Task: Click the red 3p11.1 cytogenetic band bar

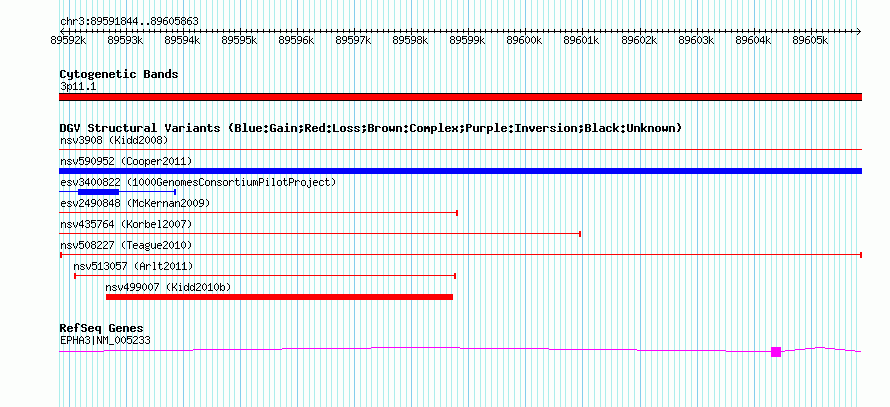Action: pyautogui.click(x=460, y=97)
